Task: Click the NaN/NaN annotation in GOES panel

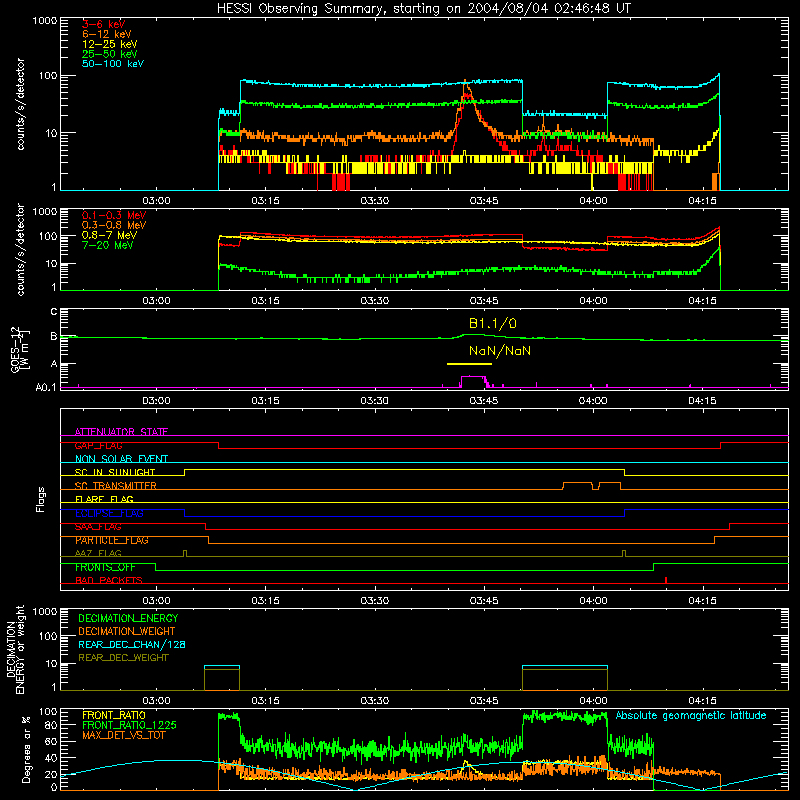Action: point(499,351)
